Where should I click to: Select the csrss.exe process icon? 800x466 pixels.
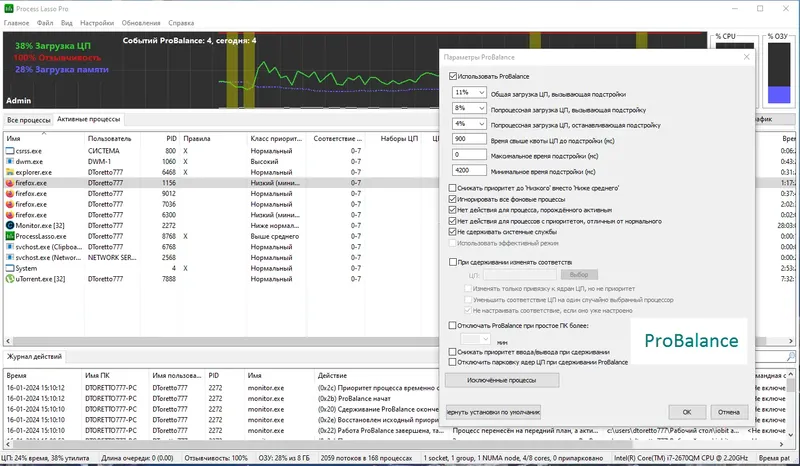tap(10, 151)
